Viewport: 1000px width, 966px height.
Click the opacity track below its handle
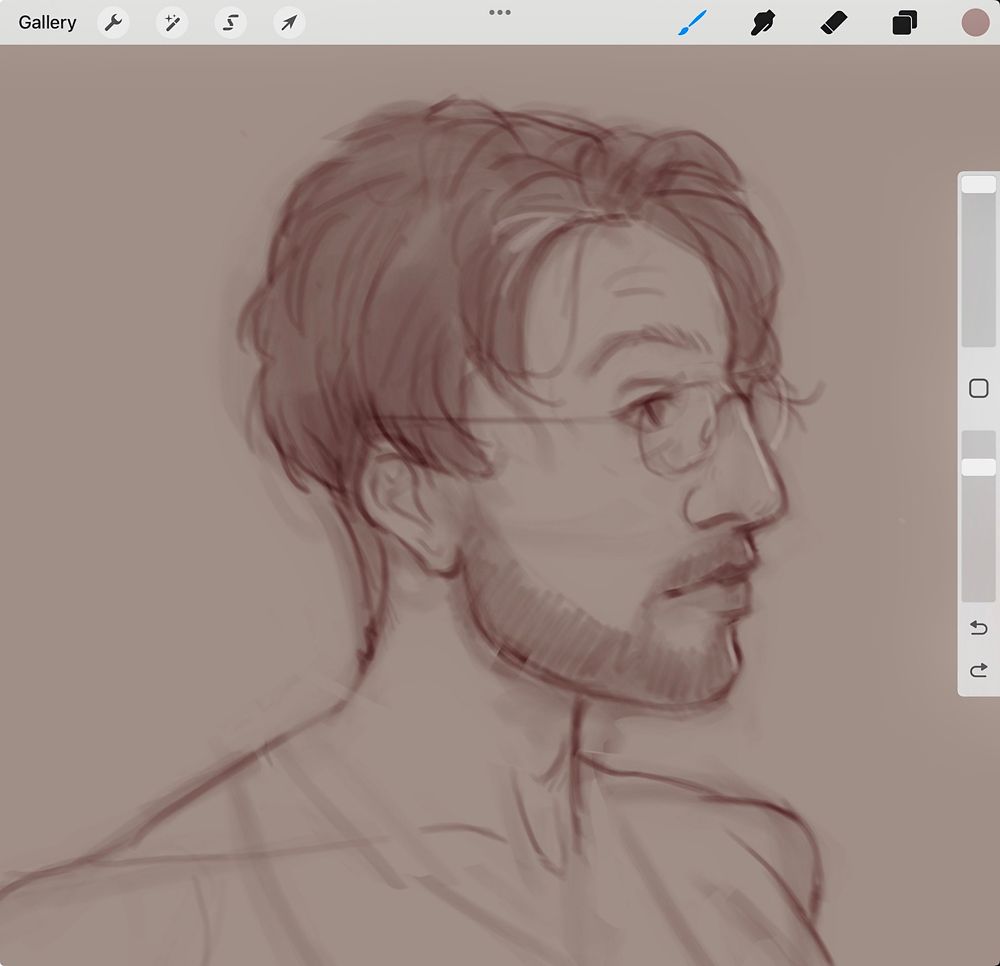point(978,540)
